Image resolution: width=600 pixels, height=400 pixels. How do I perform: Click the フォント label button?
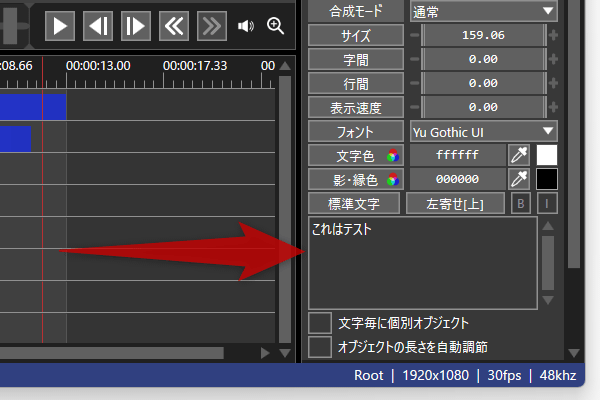pos(356,132)
